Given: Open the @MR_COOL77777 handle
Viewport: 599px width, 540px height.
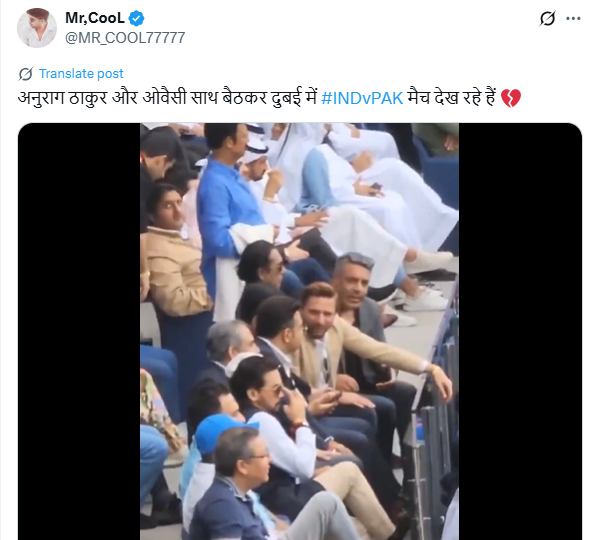Looking at the screenshot, I should [125, 38].
